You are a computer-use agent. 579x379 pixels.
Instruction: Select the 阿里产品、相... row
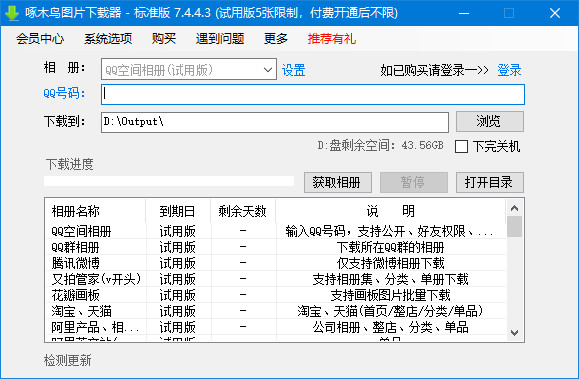(275, 327)
